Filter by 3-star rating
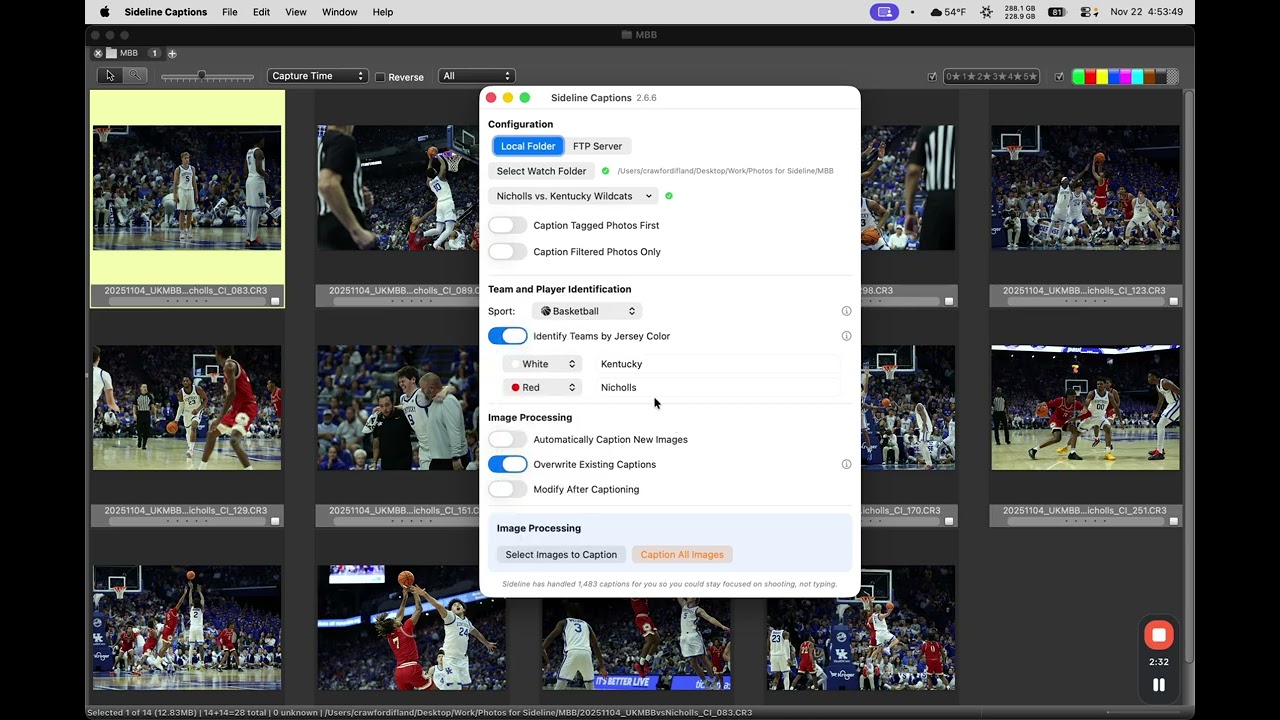 click(x=999, y=76)
